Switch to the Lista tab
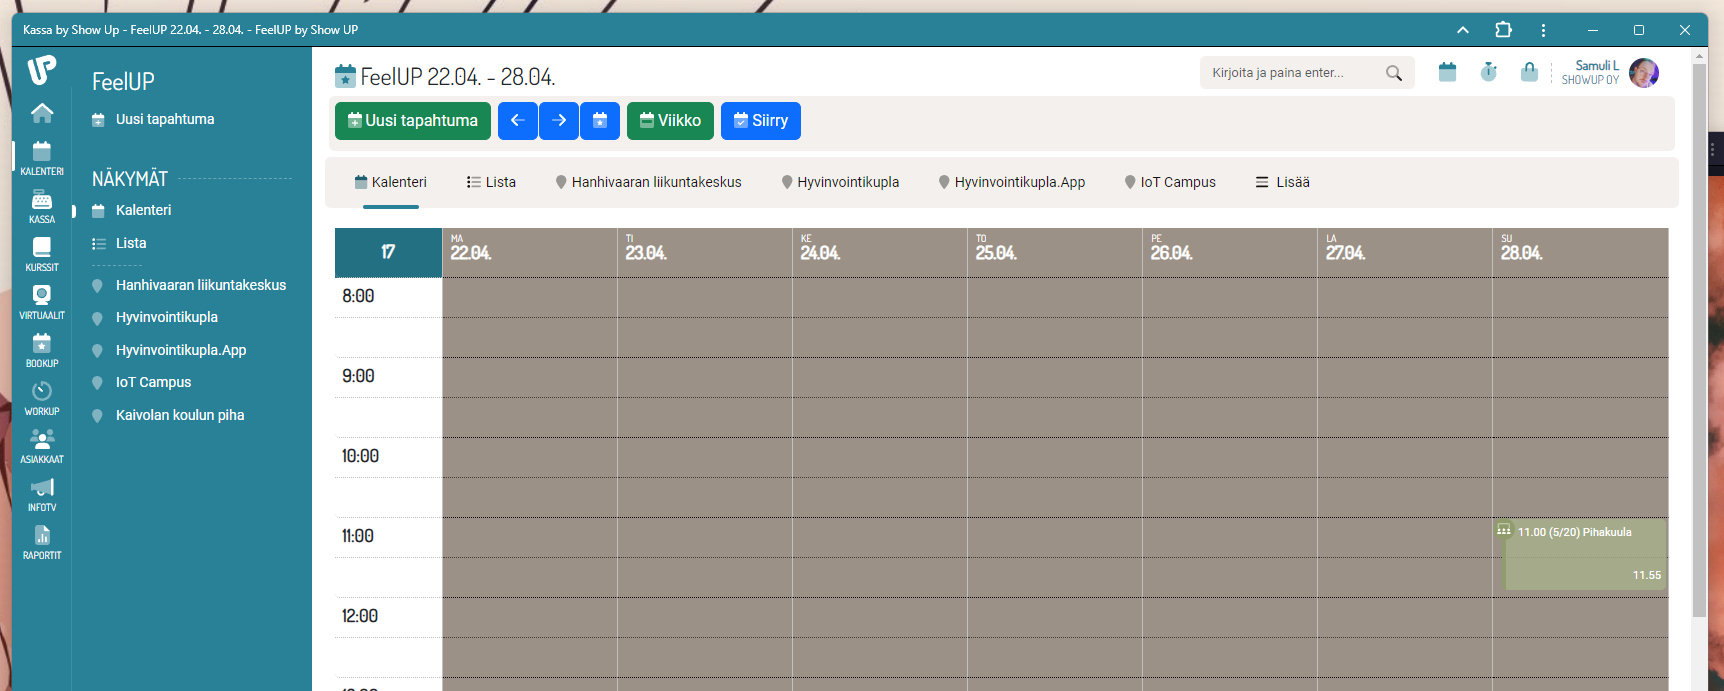This screenshot has height=691, width=1724. tap(491, 182)
